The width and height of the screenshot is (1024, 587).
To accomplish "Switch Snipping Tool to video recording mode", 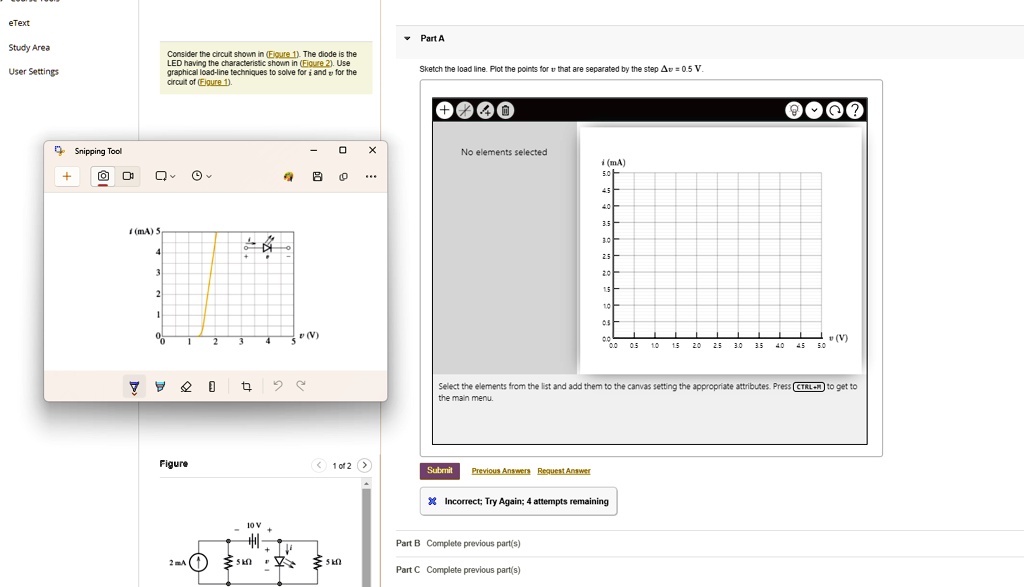I will click(x=128, y=175).
